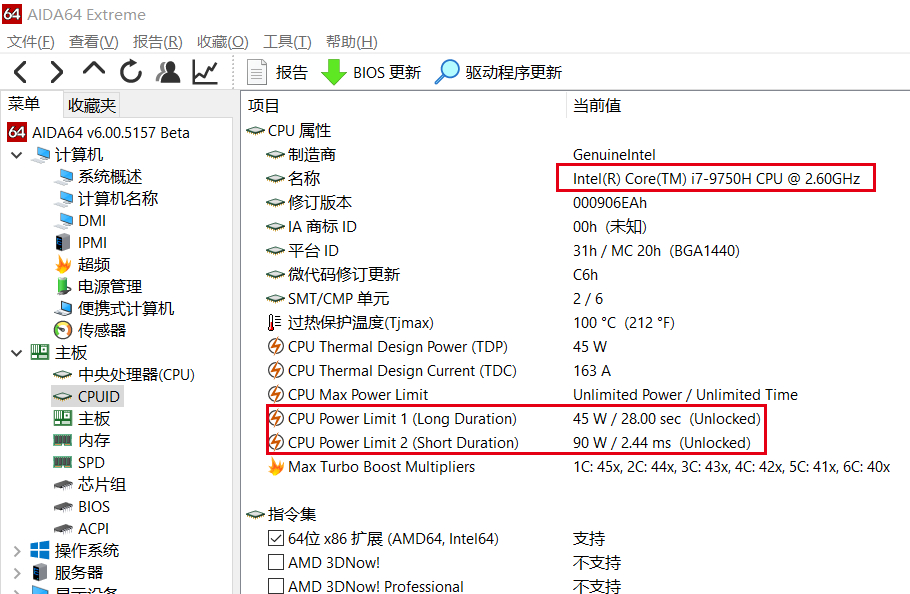910x594 pixels.
Task: Toggle 64位 x86 扩展 checkbox
Action: click(x=276, y=538)
